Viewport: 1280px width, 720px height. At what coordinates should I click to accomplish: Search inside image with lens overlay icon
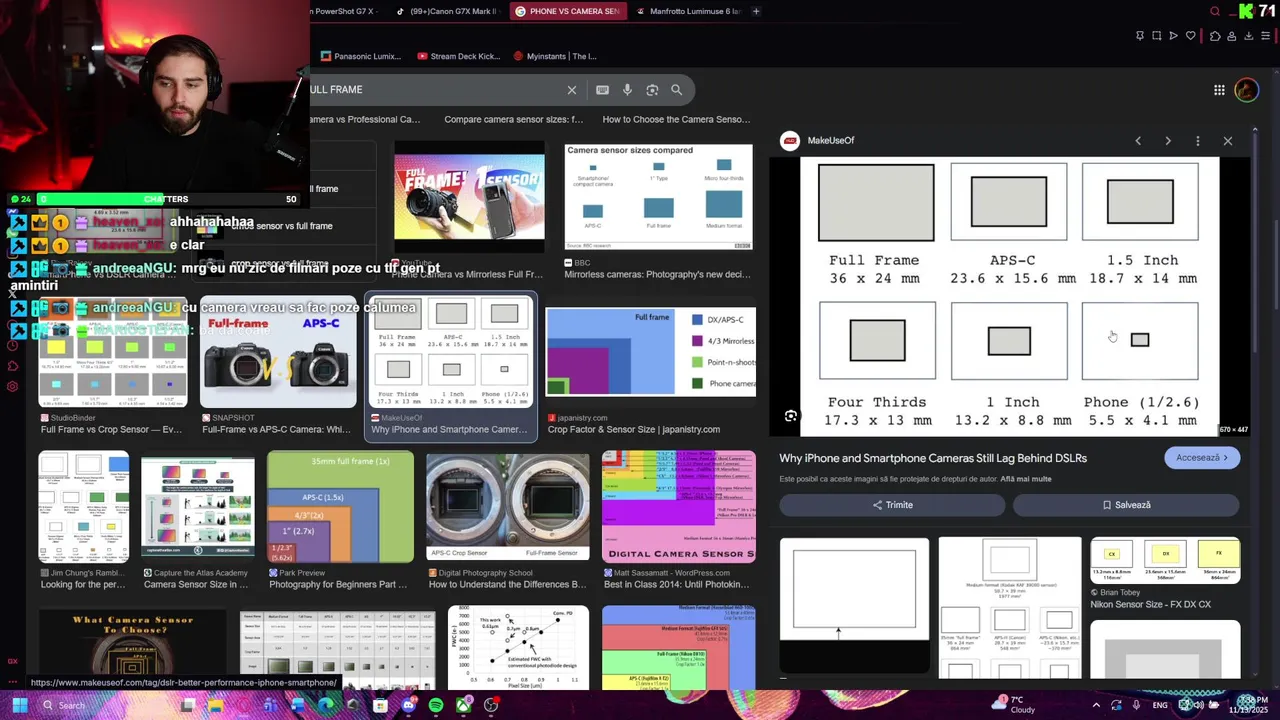click(x=791, y=416)
